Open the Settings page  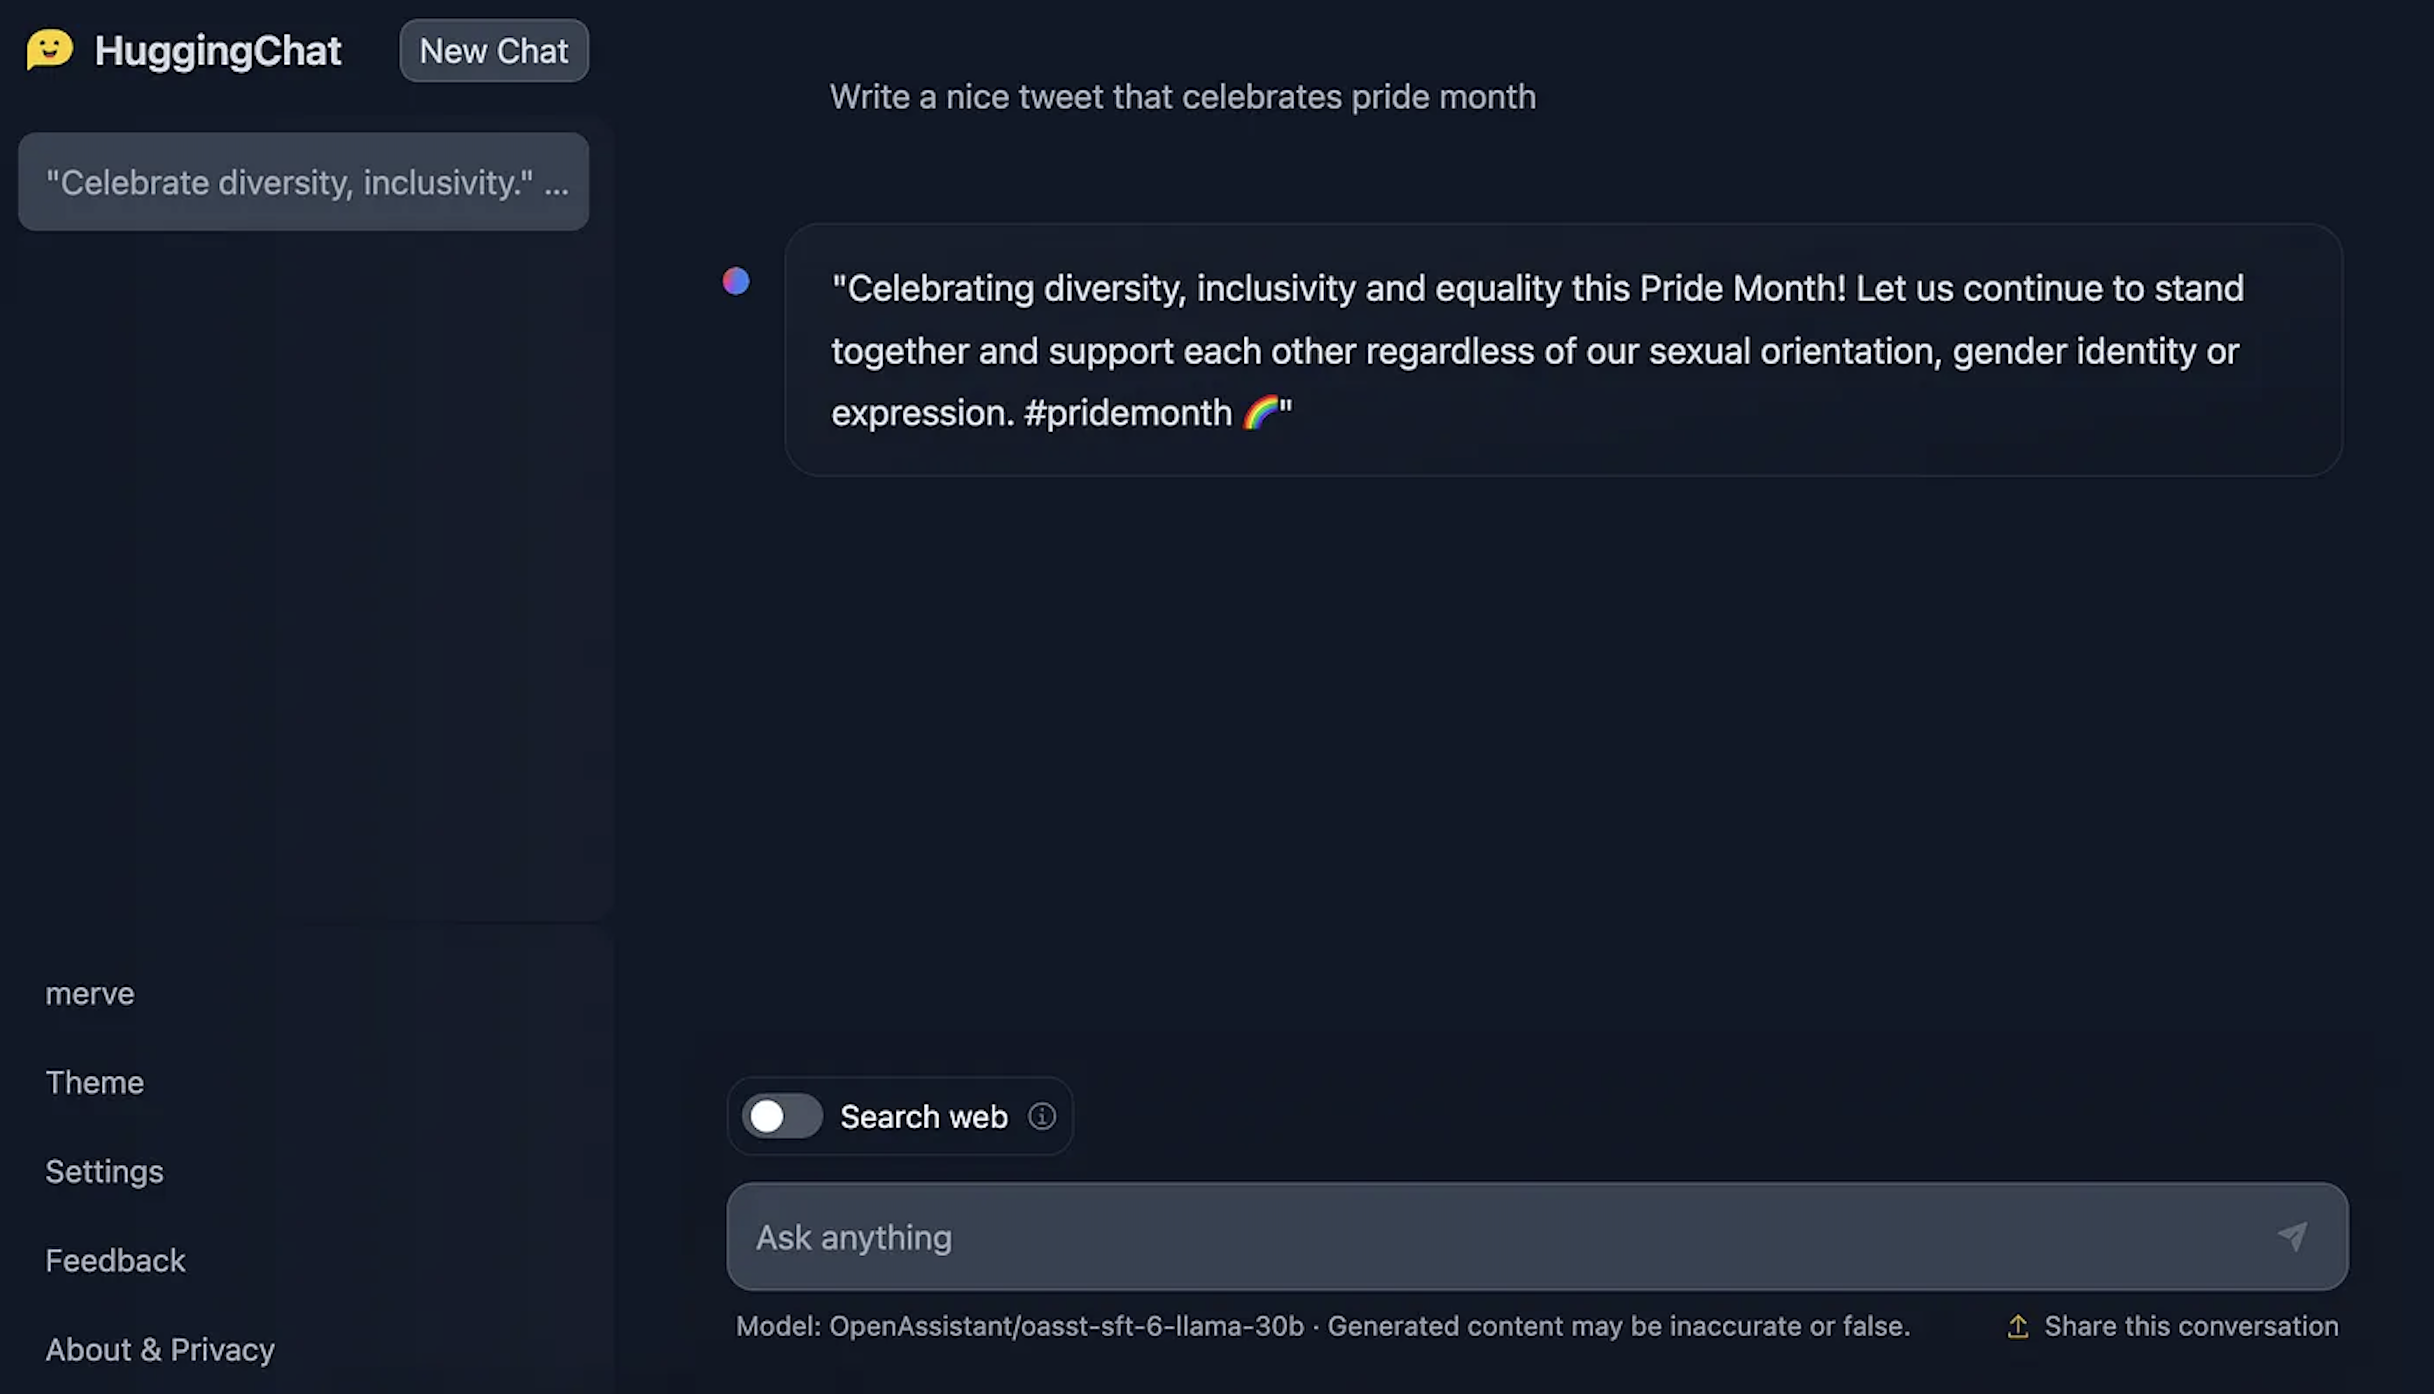(x=104, y=1170)
